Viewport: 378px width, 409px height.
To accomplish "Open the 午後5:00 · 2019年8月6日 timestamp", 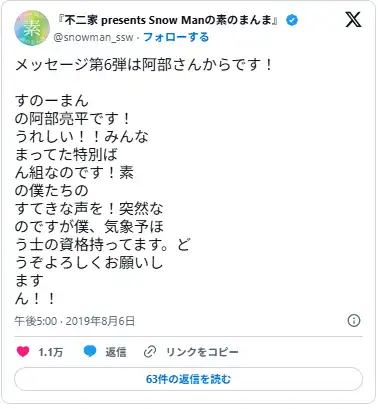I will [75, 321].
